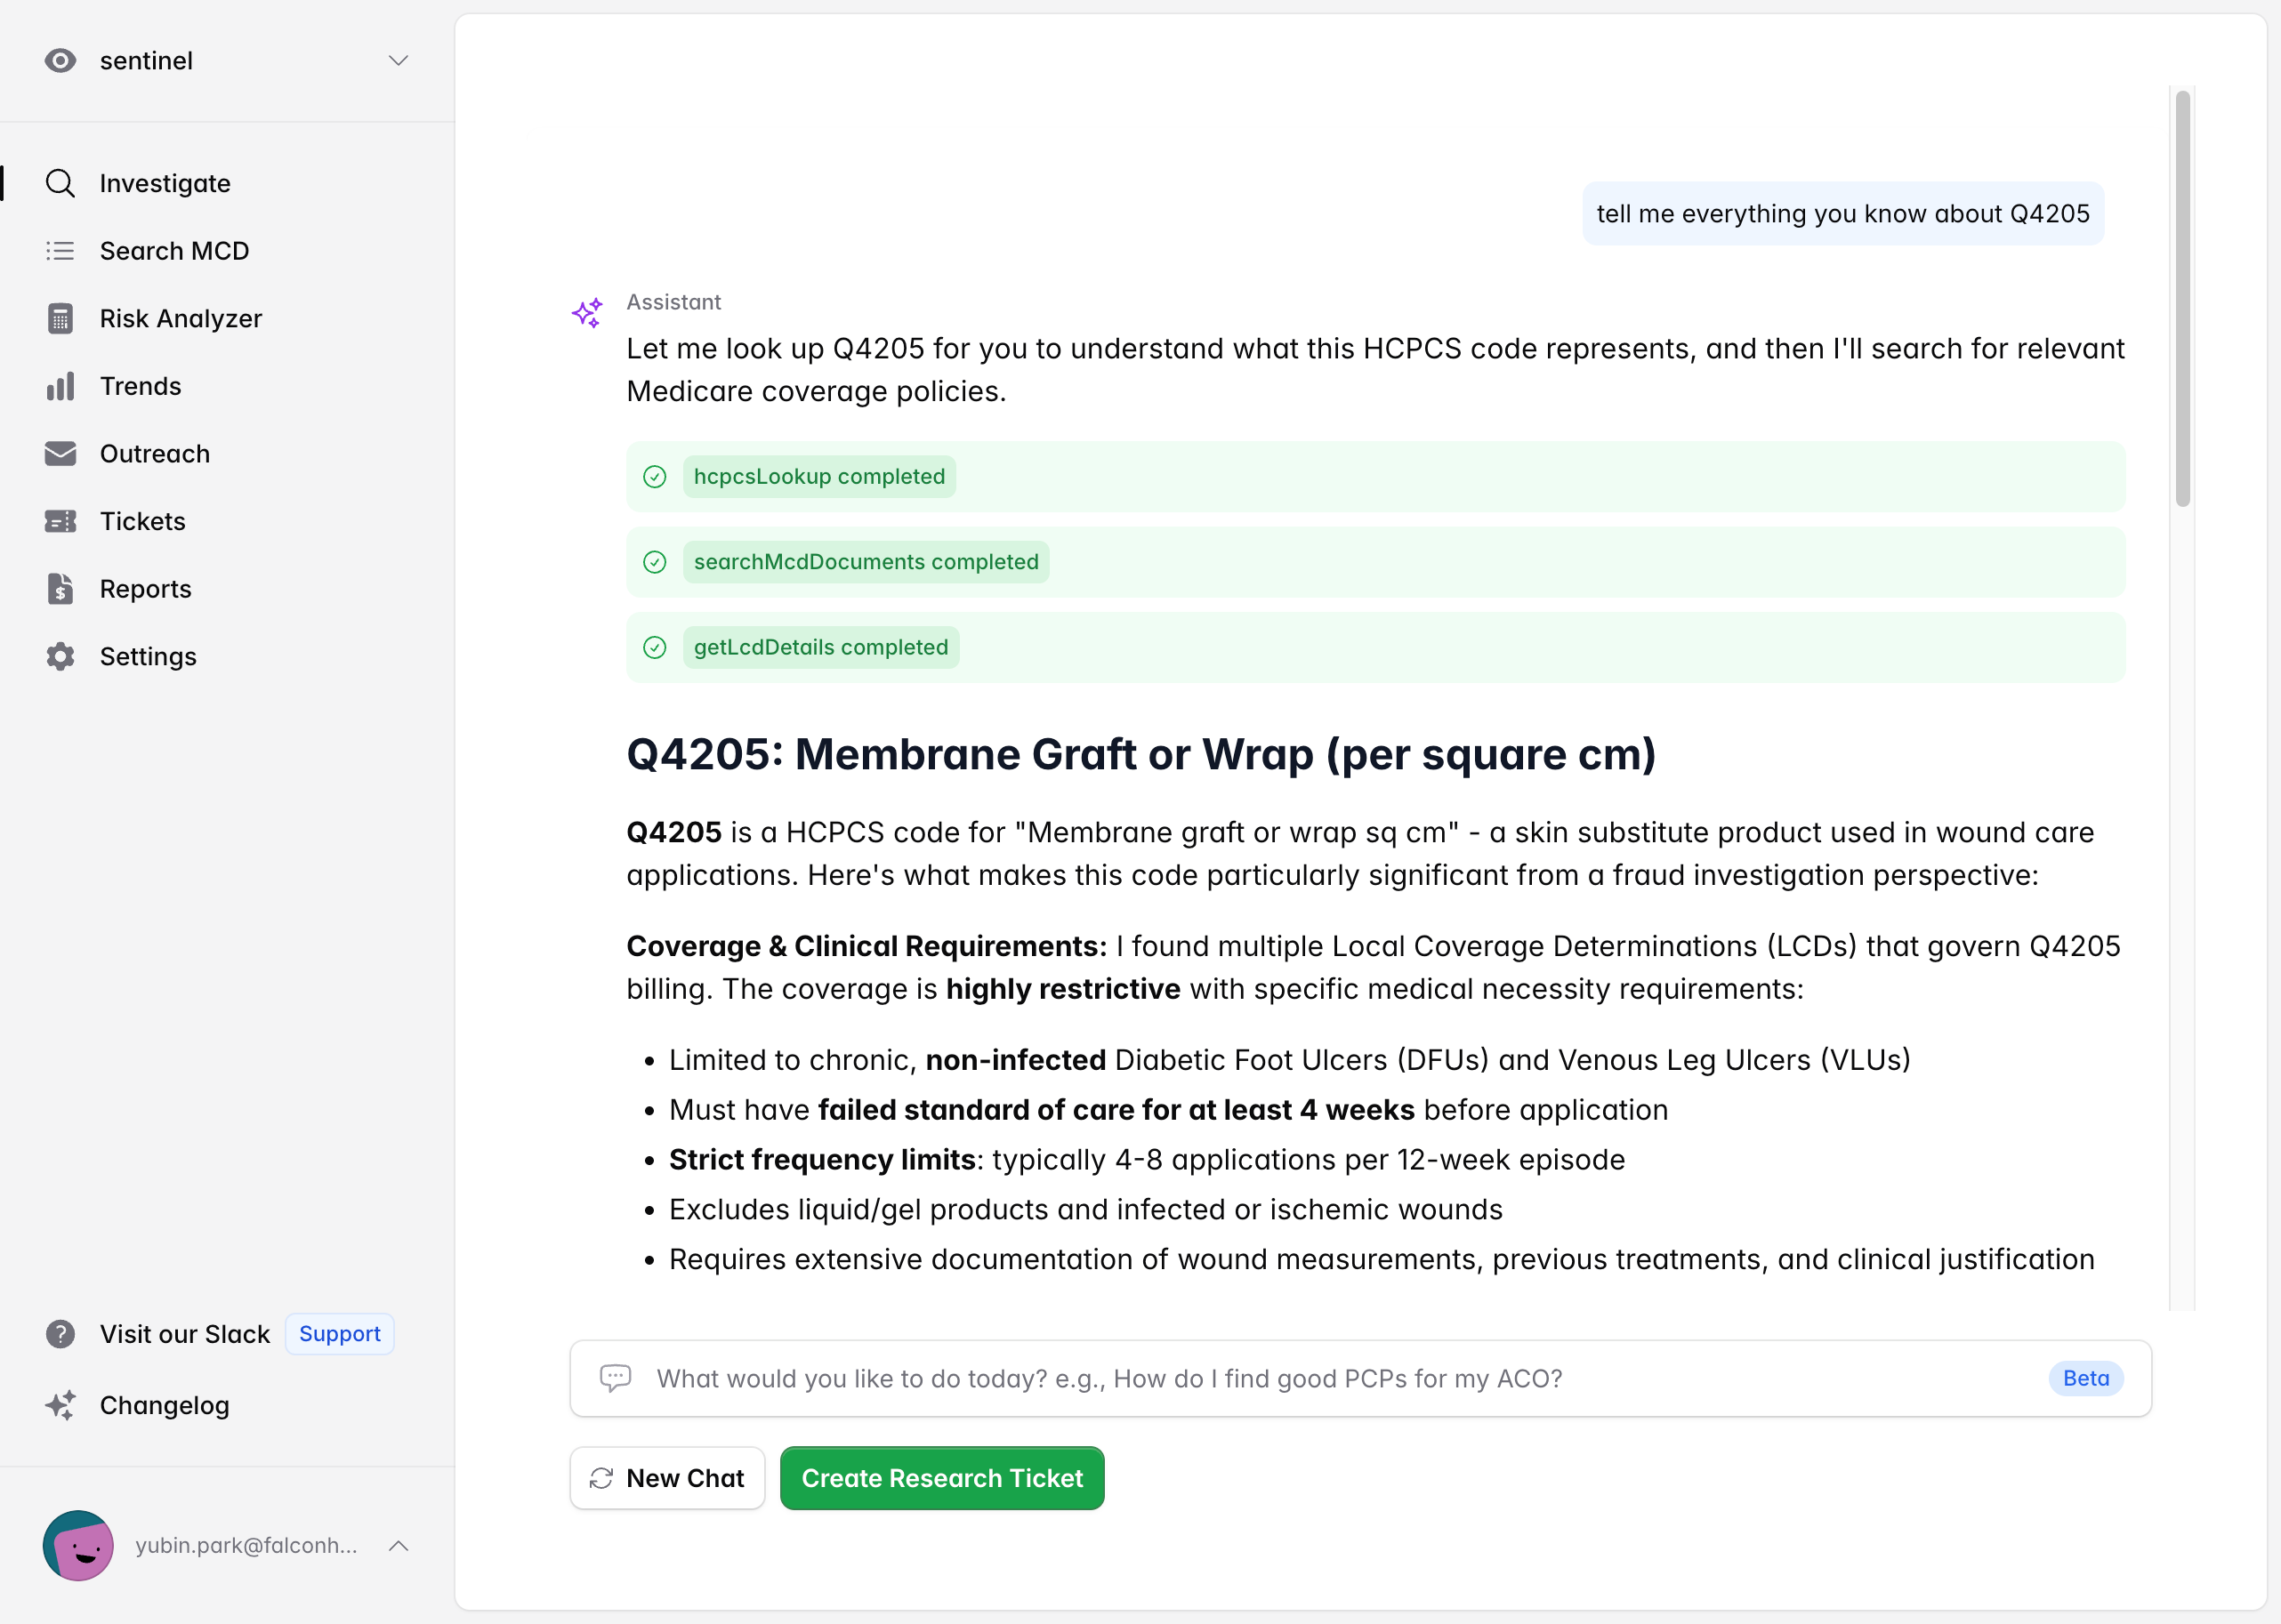Click the Outreach envelope icon

click(x=60, y=454)
